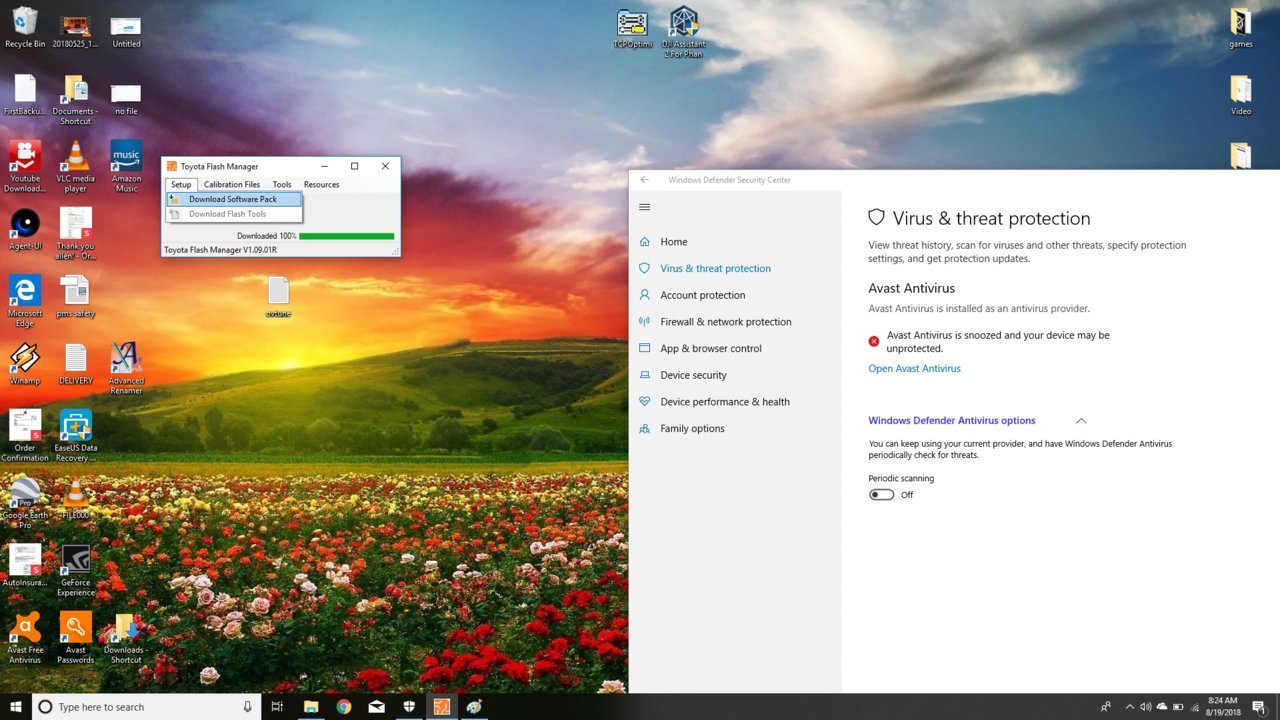Choose Download Software Pack menu entry
This screenshot has height=720, width=1280.
tap(234, 199)
